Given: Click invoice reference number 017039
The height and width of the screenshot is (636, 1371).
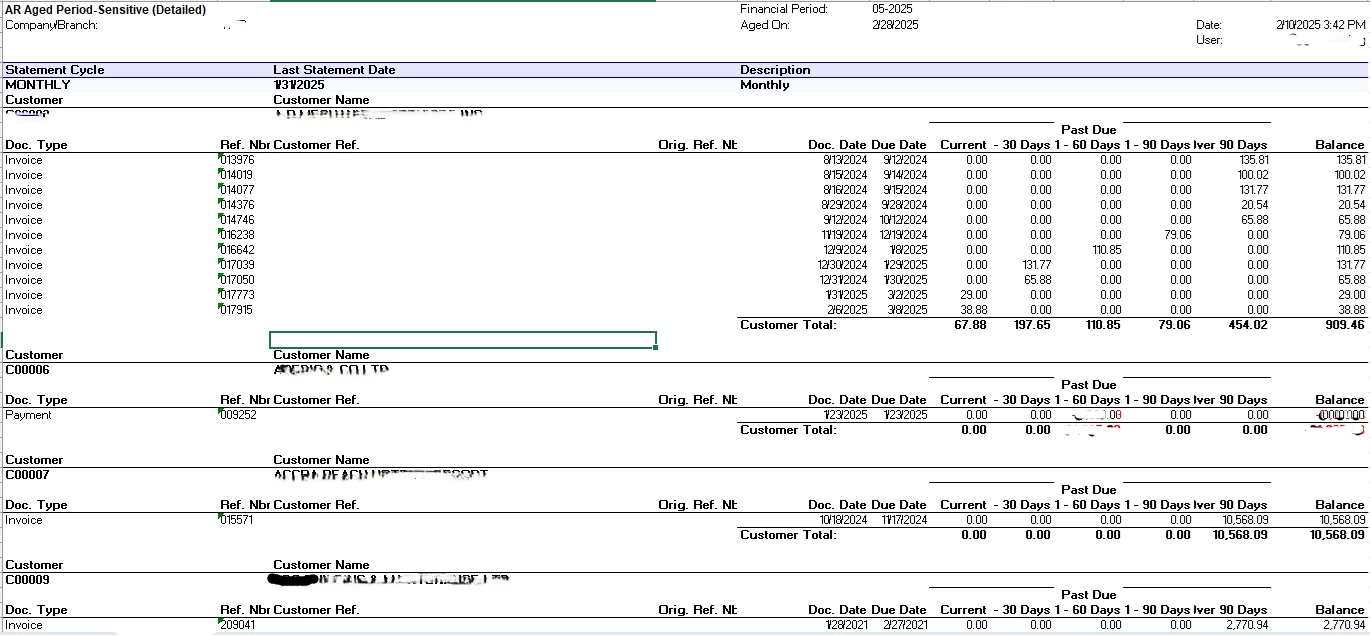Looking at the screenshot, I should [x=237, y=265].
